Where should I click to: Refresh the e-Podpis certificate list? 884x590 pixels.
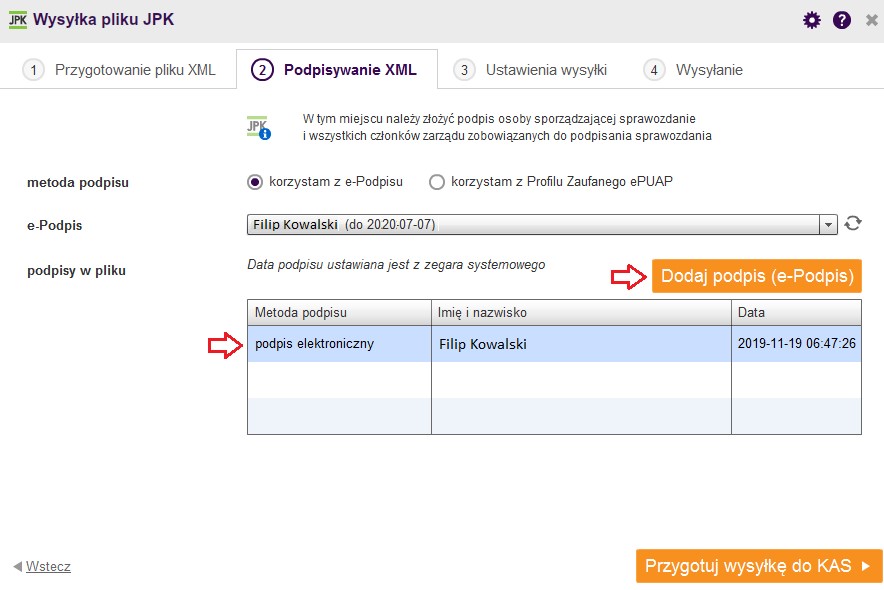852,224
